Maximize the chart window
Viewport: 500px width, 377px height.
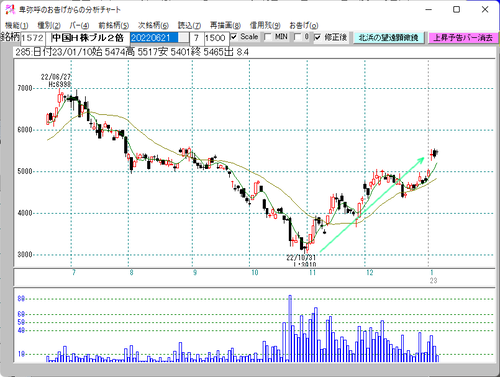[457, 9]
